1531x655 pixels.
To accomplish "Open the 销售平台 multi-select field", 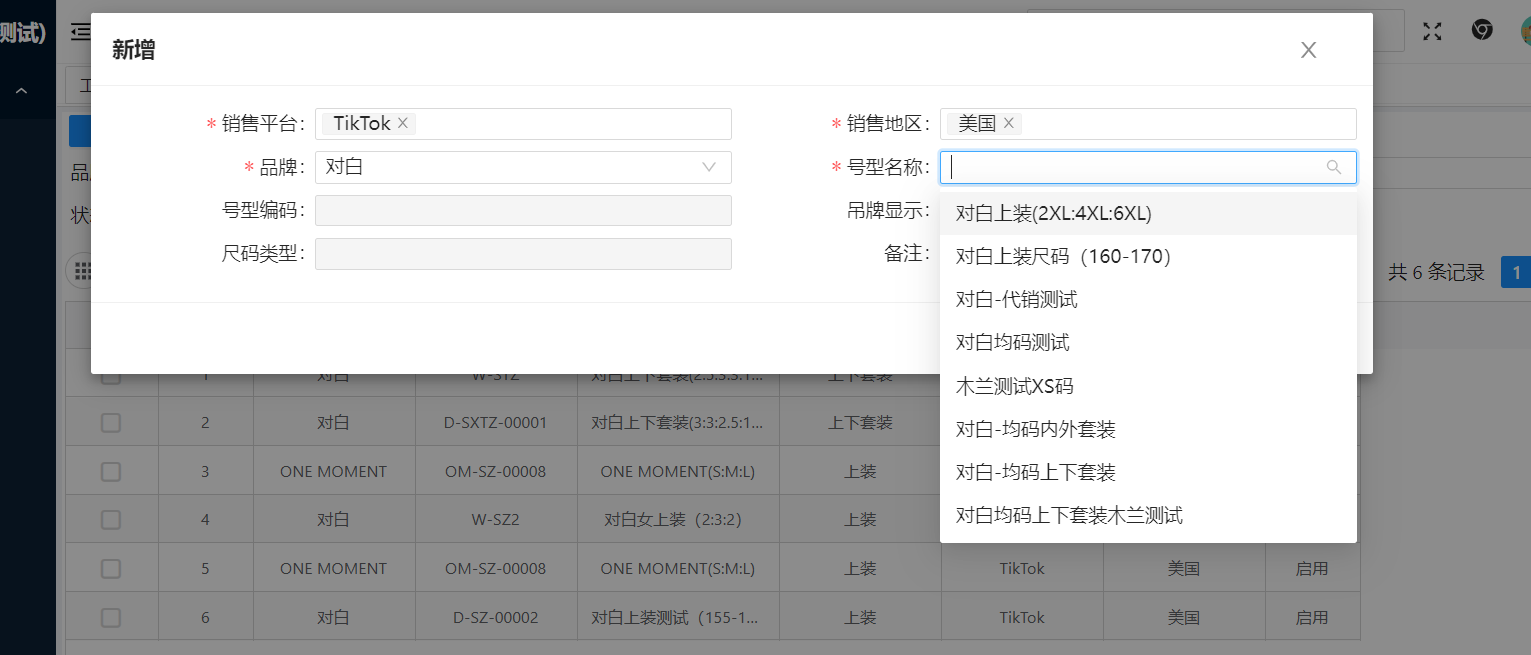I will 570,124.
